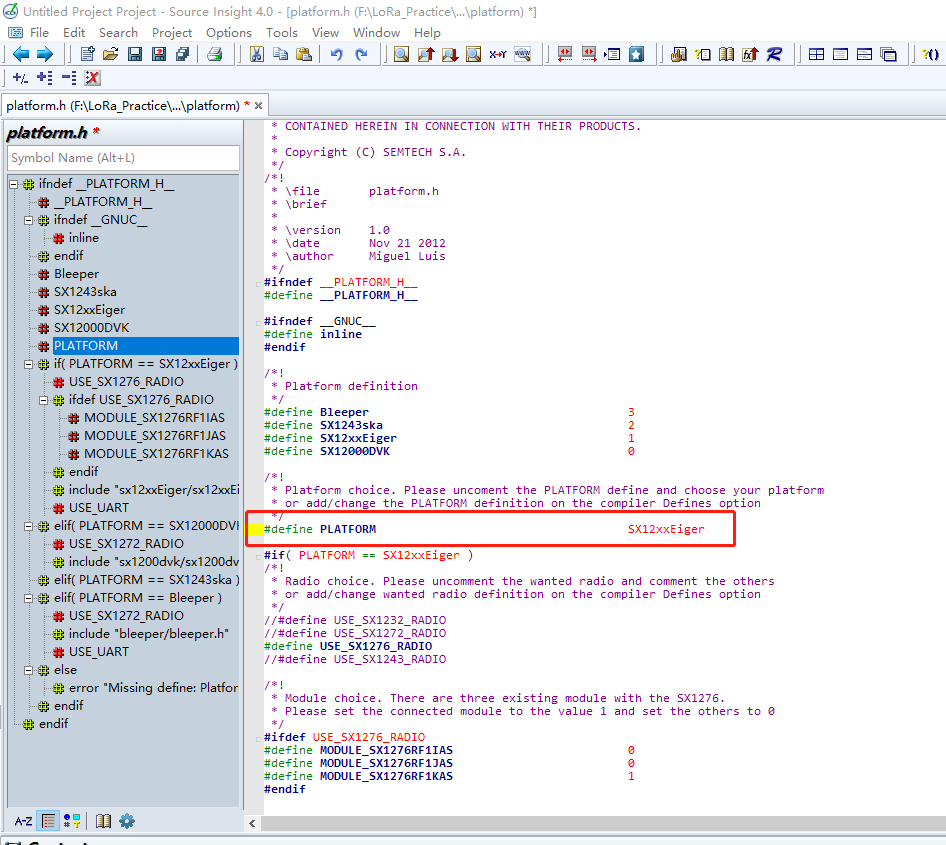This screenshot has width=946, height=845.
Task: Open the Help menu
Action: pyautogui.click(x=427, y=33)
